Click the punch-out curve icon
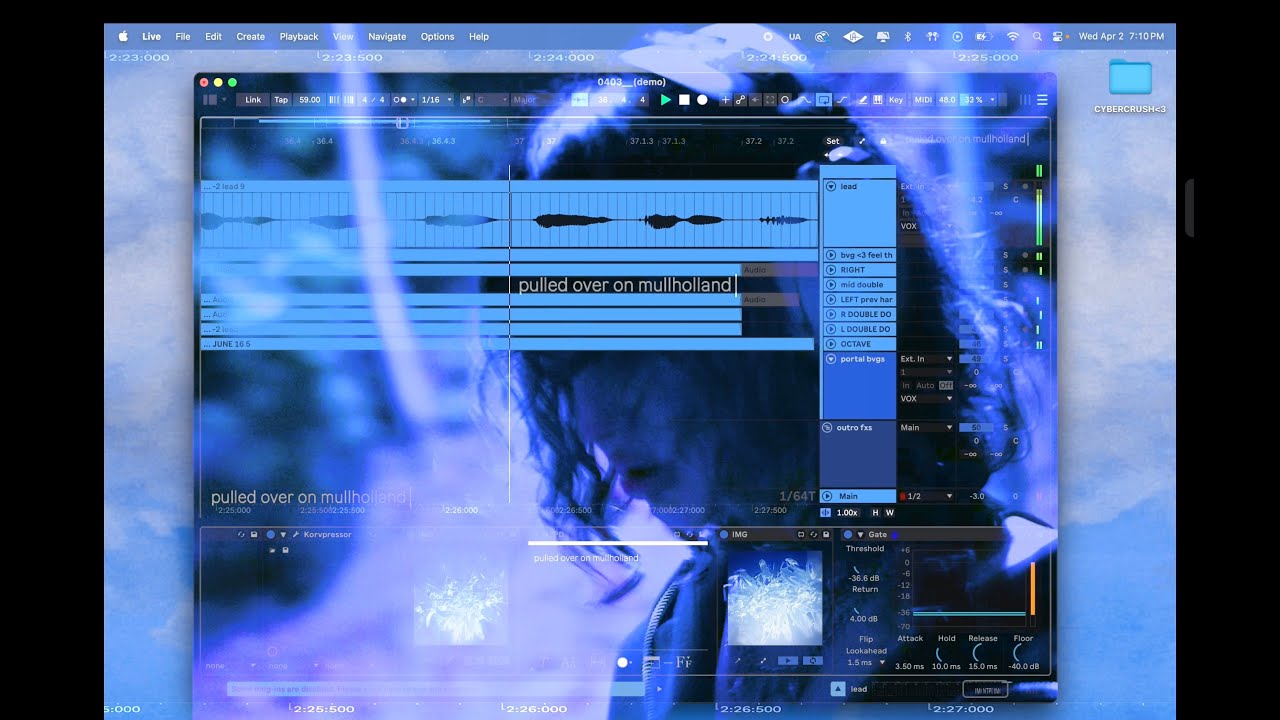 [842, 100]
